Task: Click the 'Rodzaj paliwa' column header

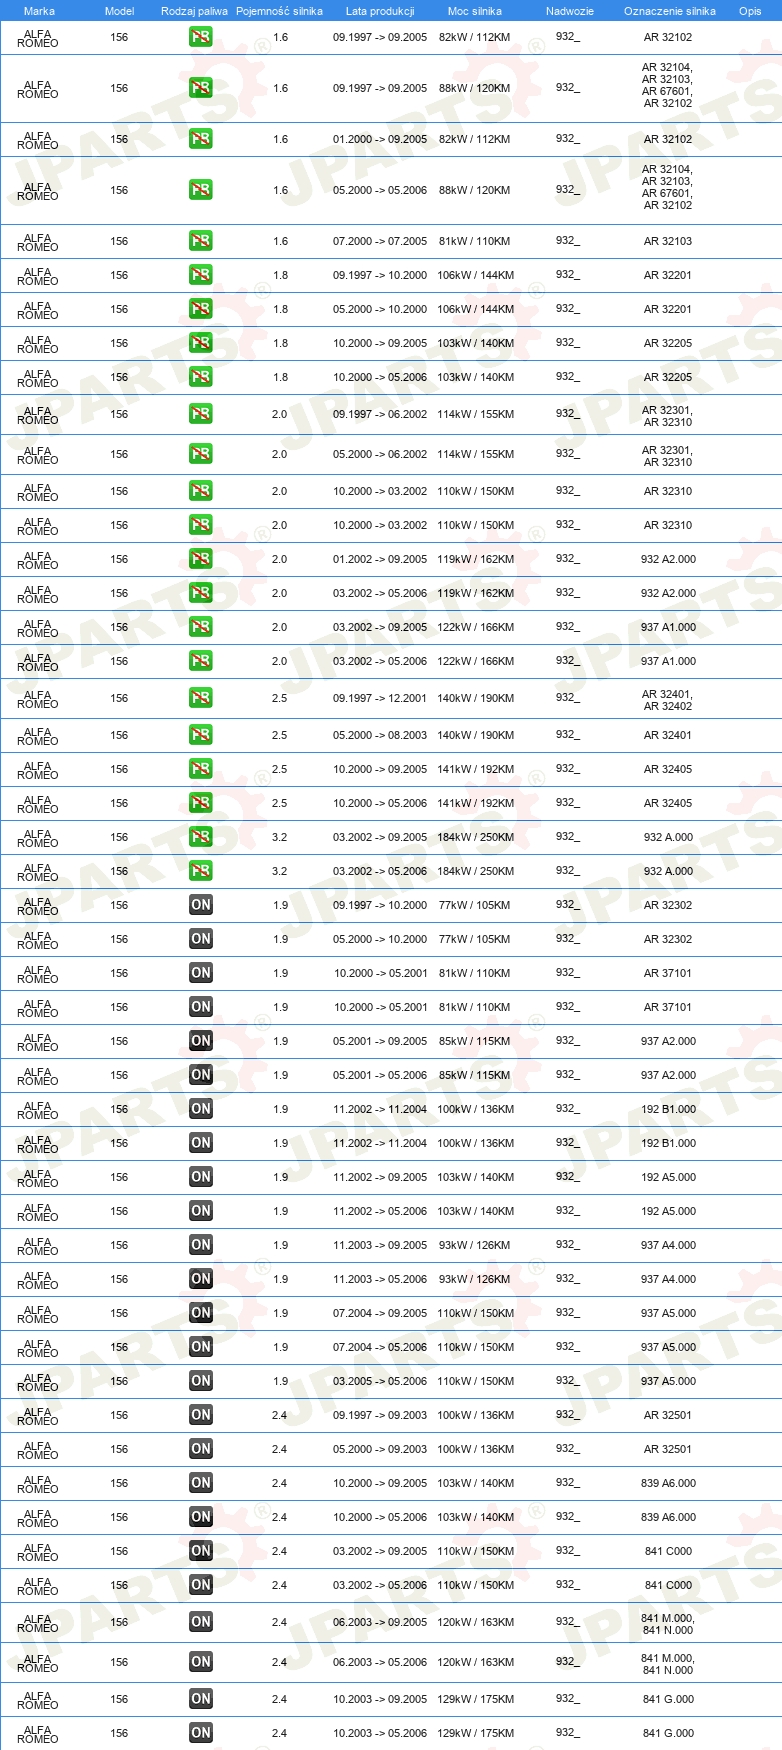Action: pyautogui.click(x=194, y=11)
